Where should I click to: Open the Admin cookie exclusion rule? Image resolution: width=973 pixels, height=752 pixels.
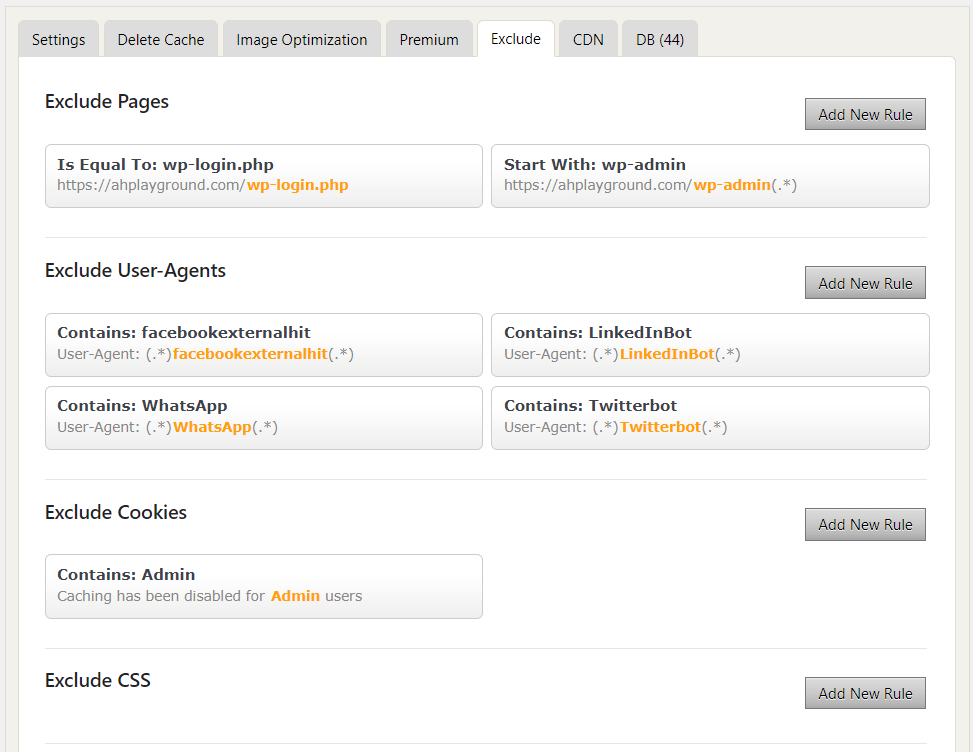pos(263,586)
